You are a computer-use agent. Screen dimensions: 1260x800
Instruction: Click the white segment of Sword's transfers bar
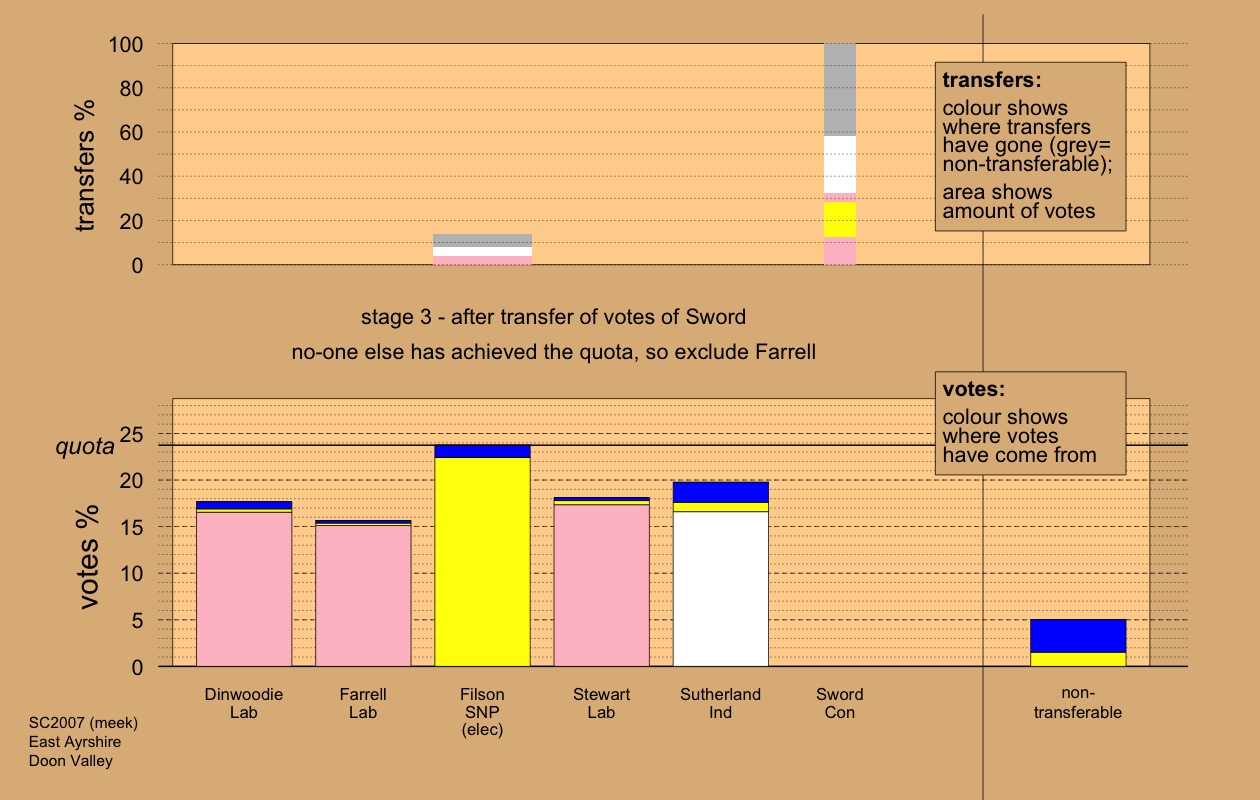(x=840, y=164)
